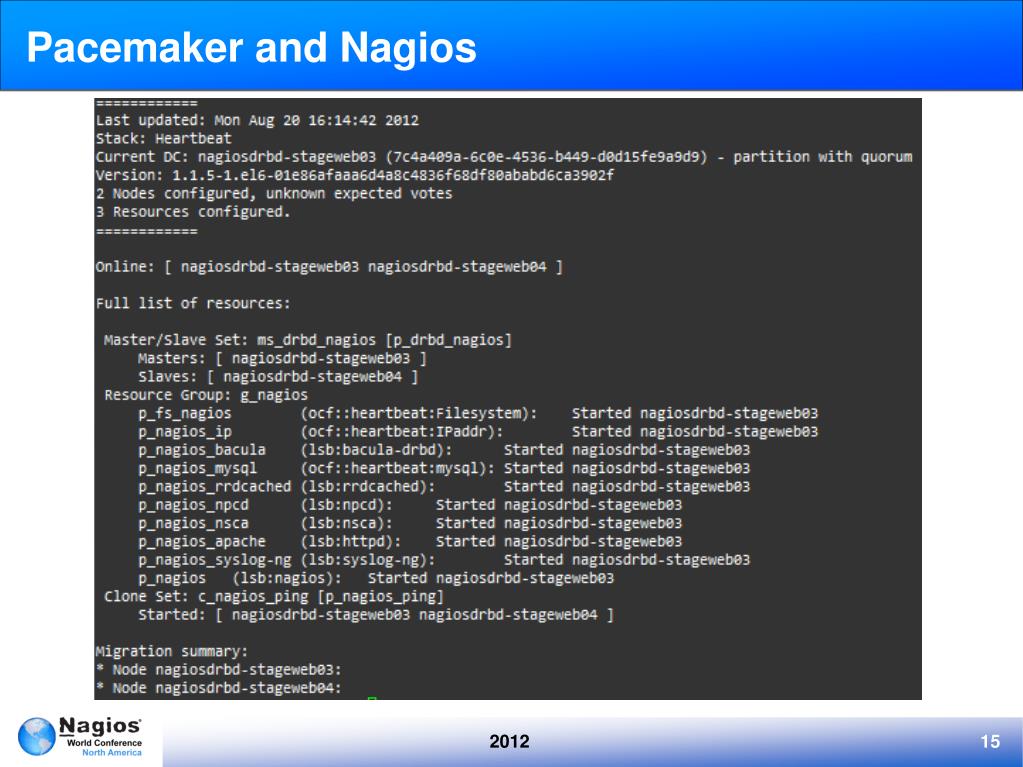Click the p_nagios_ip resource row
This screenshot has height=767, width=1023.
[478, 431]
